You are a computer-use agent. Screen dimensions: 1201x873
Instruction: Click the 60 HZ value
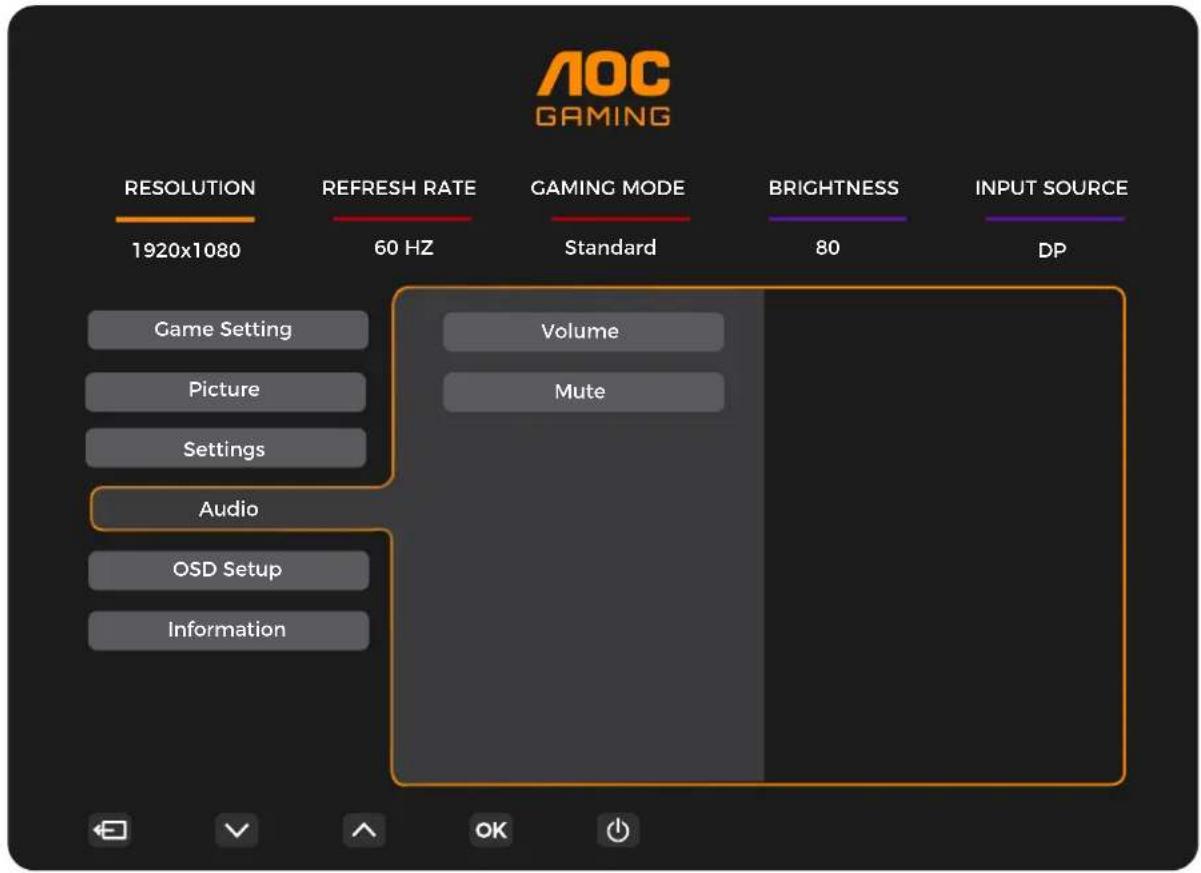coord(404,247)
